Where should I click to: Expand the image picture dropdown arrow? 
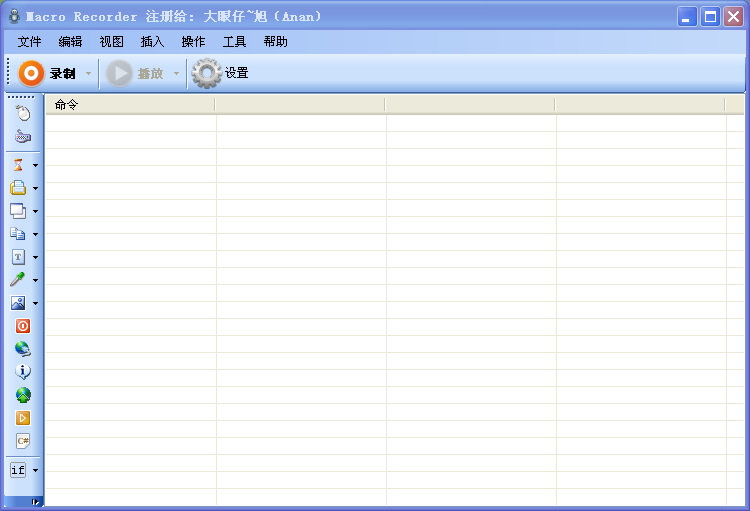[35, 303]
